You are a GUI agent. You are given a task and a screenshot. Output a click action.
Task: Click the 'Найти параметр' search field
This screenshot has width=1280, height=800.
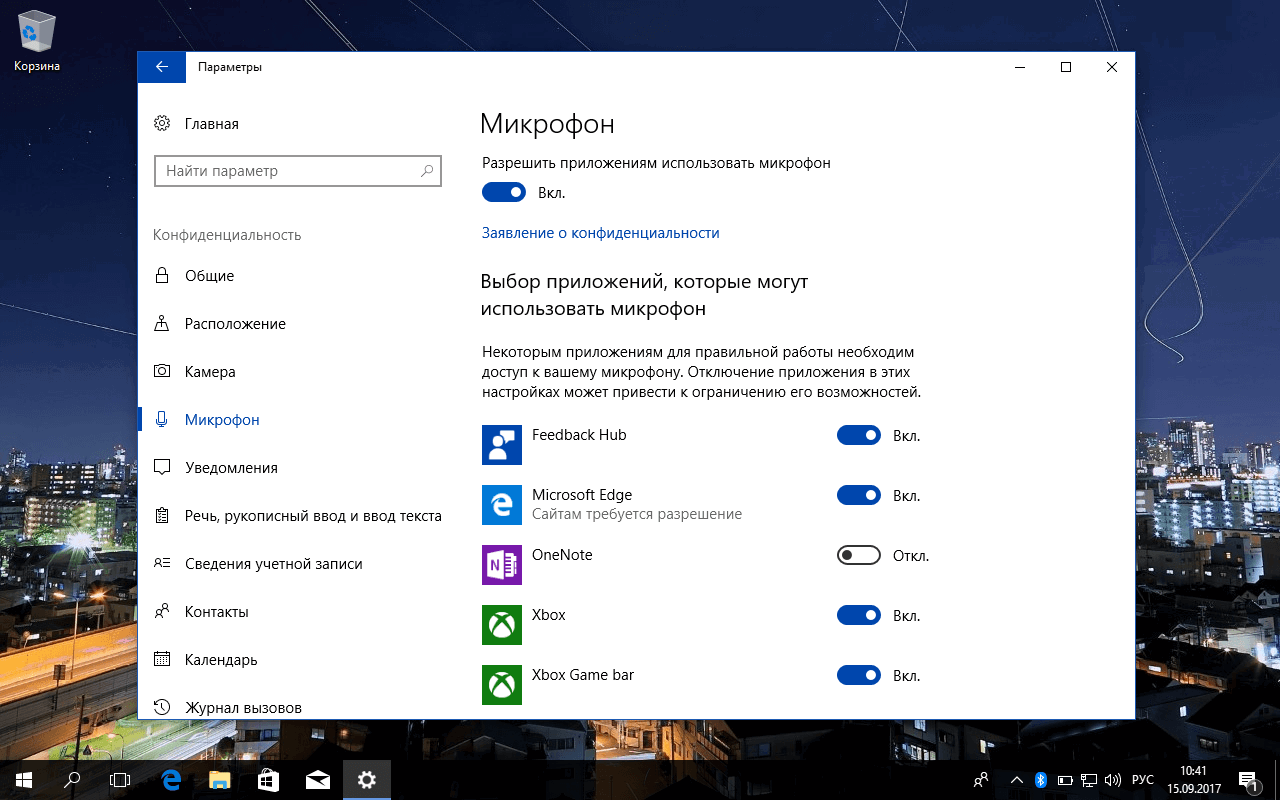pos(297,171)
